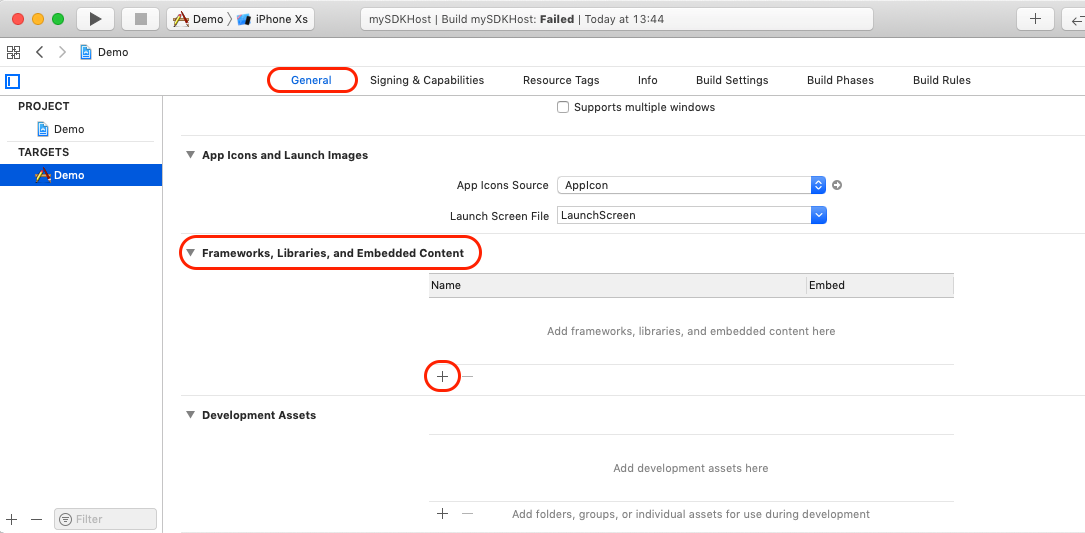1085x533 pixels.
Task: Open the related items grid menu
Action: pyautogui.click(x=13, y=52)
